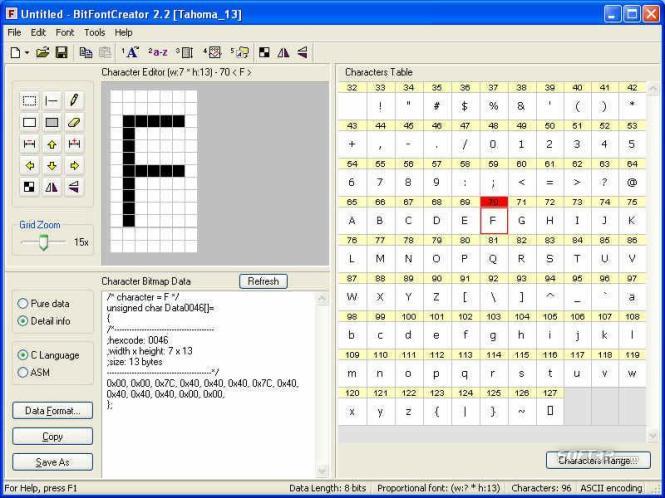
Task: Open the Tools menu
Action: coord(94,33)
